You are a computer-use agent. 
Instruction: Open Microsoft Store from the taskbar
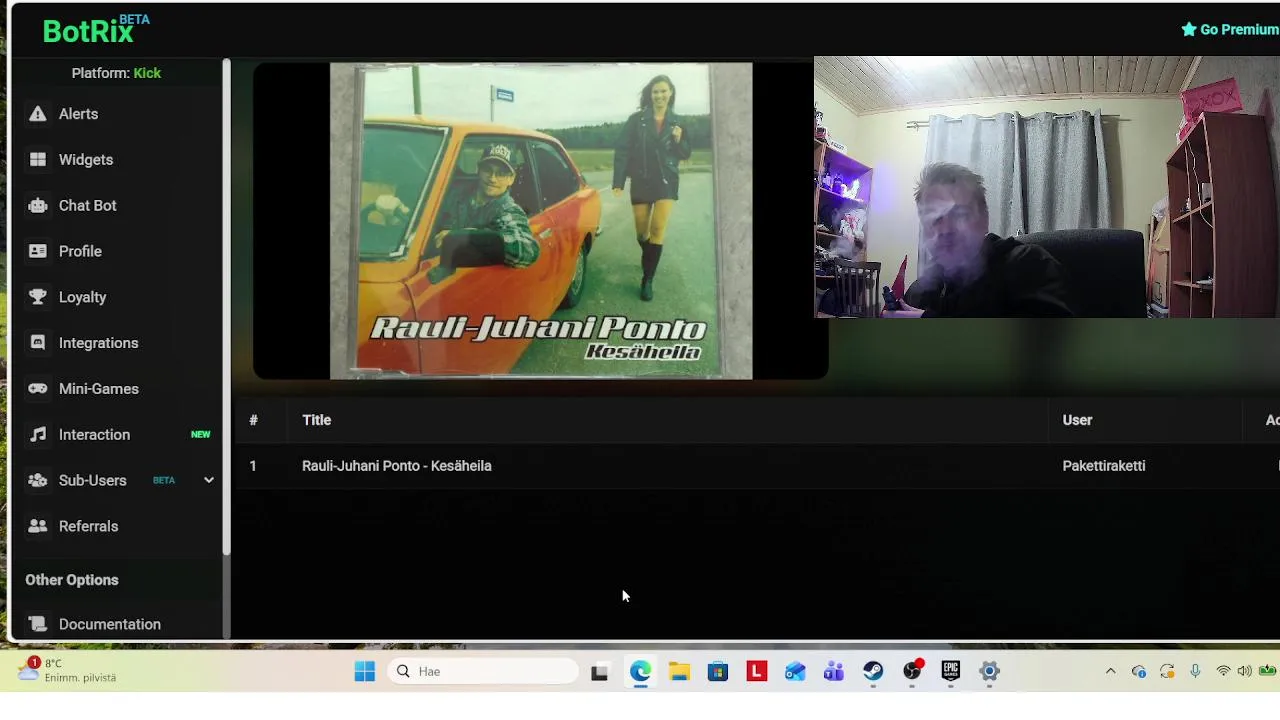click(718, 672)
